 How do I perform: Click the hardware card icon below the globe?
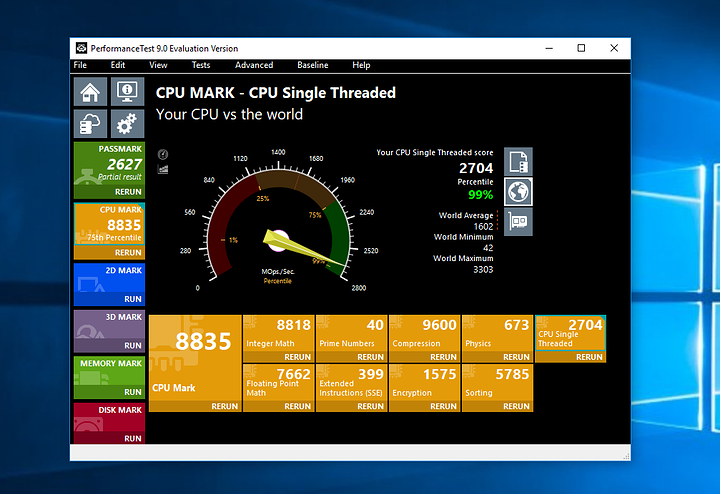(x=519, y=222)
